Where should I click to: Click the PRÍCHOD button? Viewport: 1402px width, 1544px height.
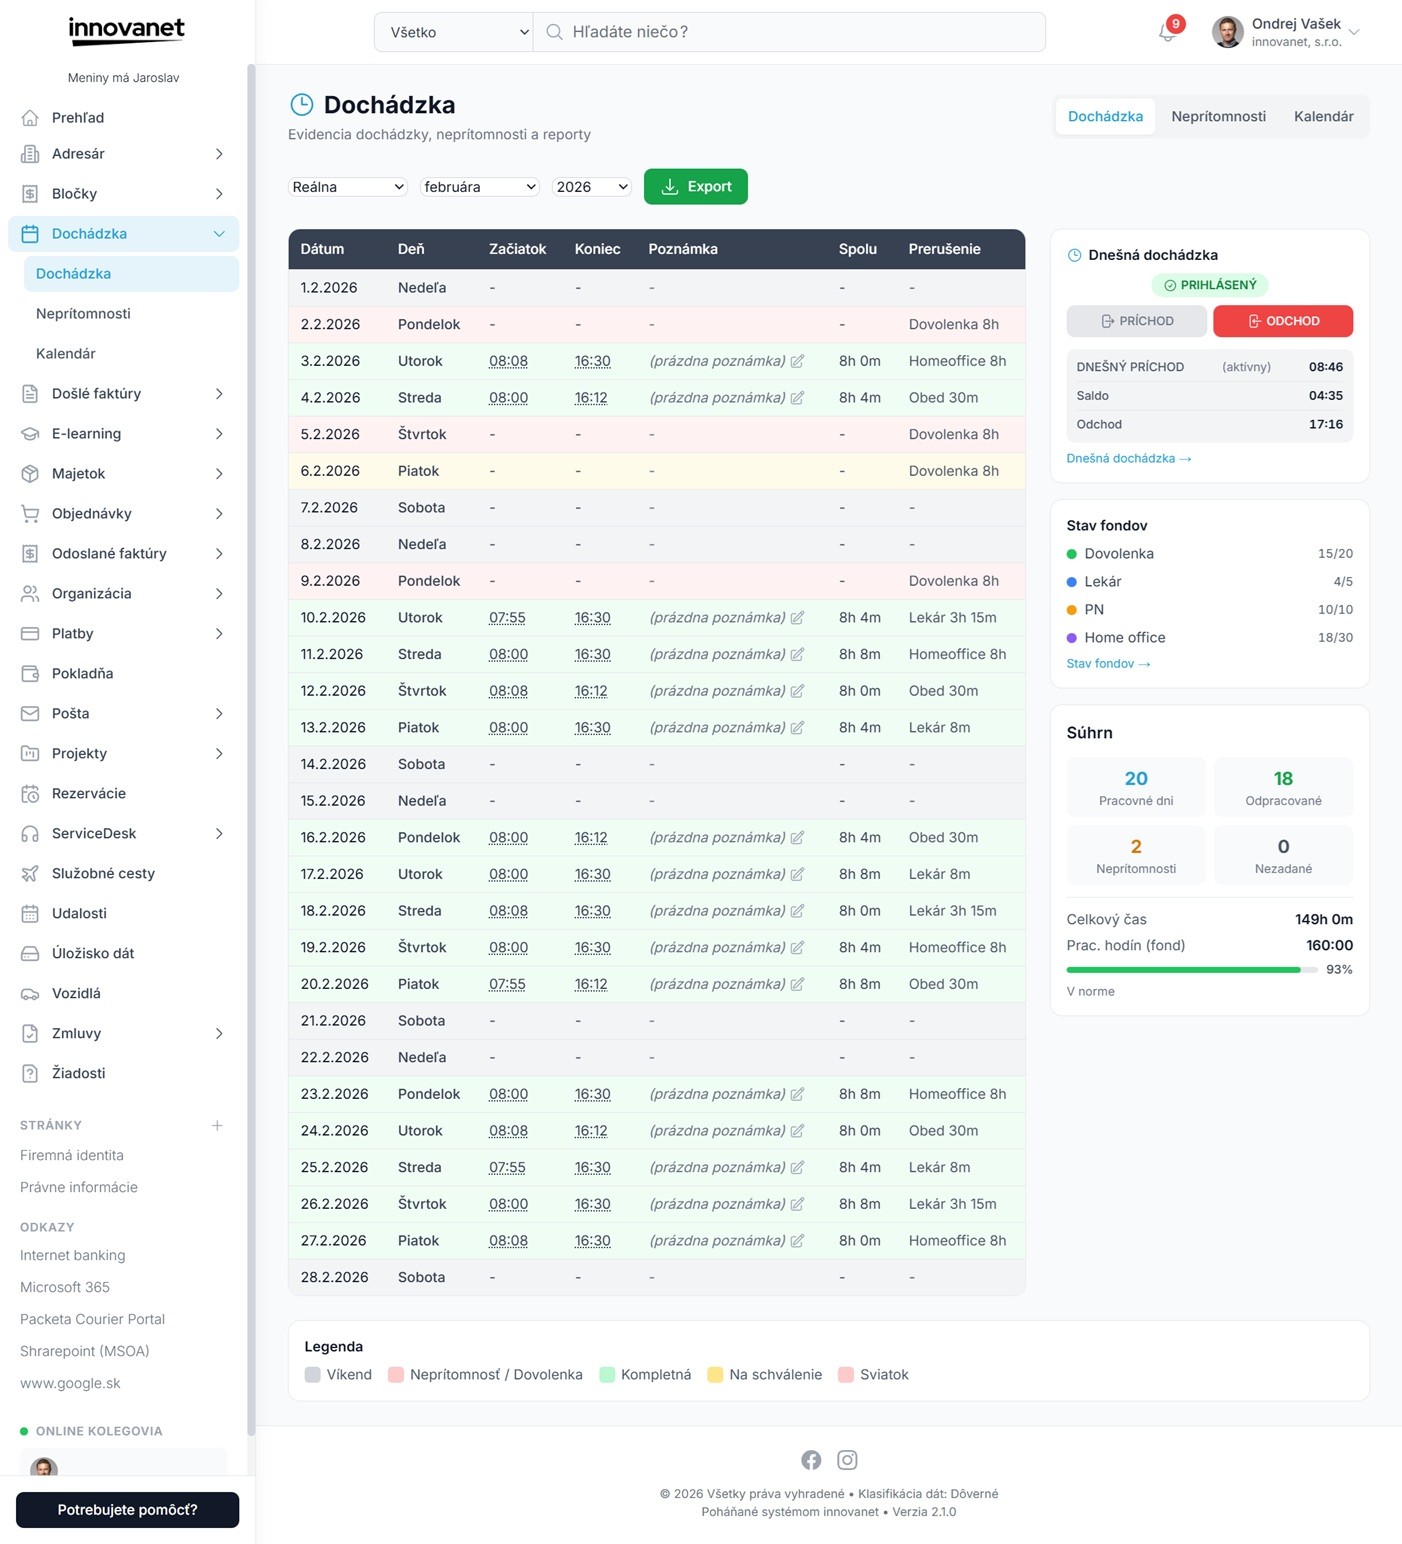[1137, 321]
